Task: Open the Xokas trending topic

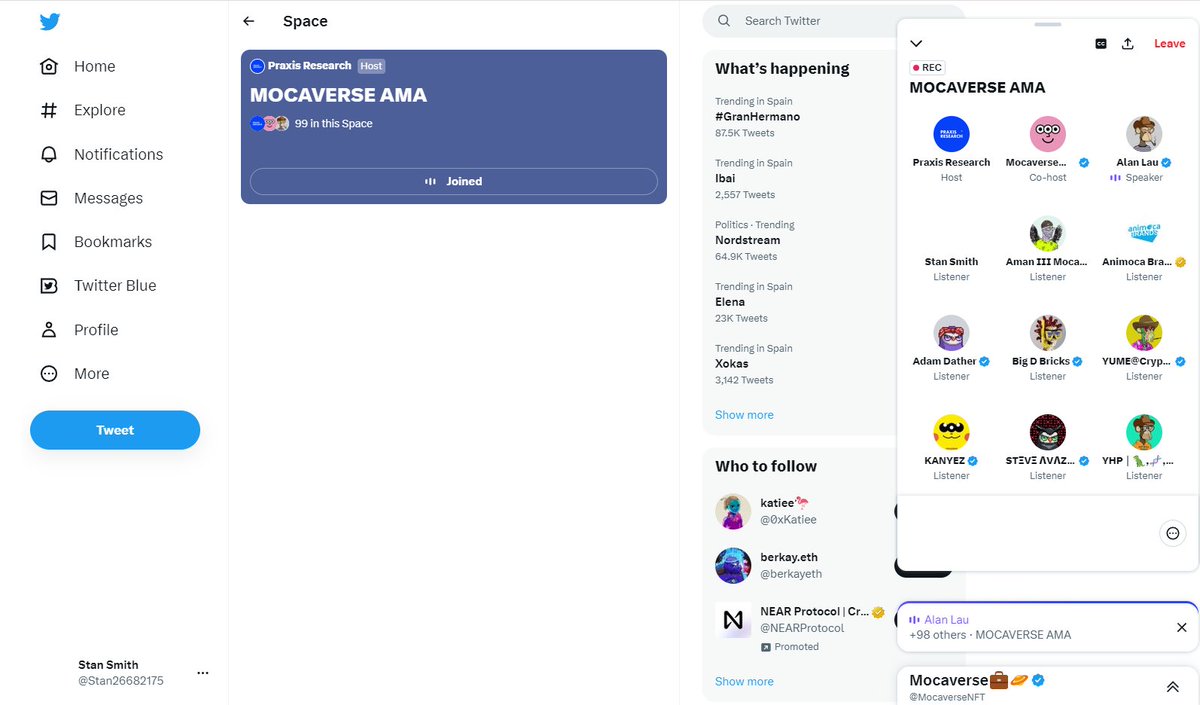Action: pyautogui.click(x=732, y=364)
